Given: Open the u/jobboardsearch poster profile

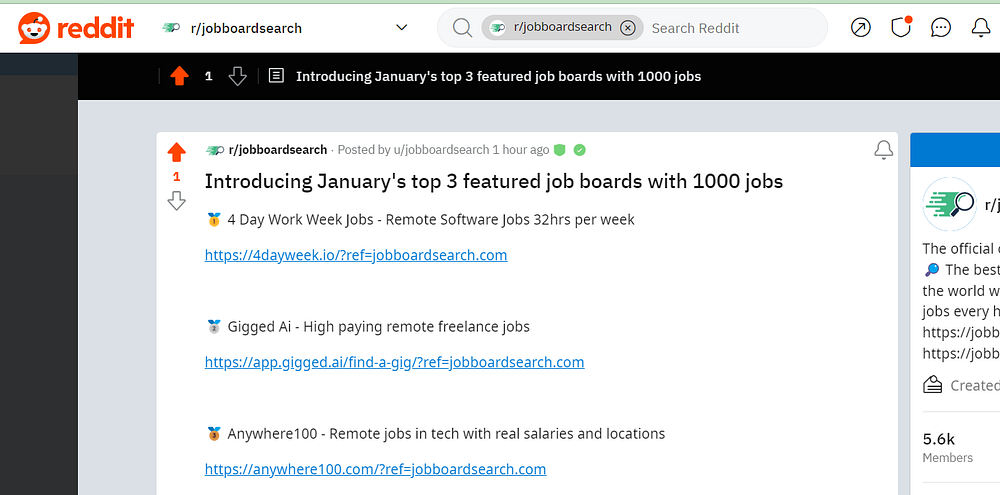Looking at the screenshot, I should tap(442, 150).
